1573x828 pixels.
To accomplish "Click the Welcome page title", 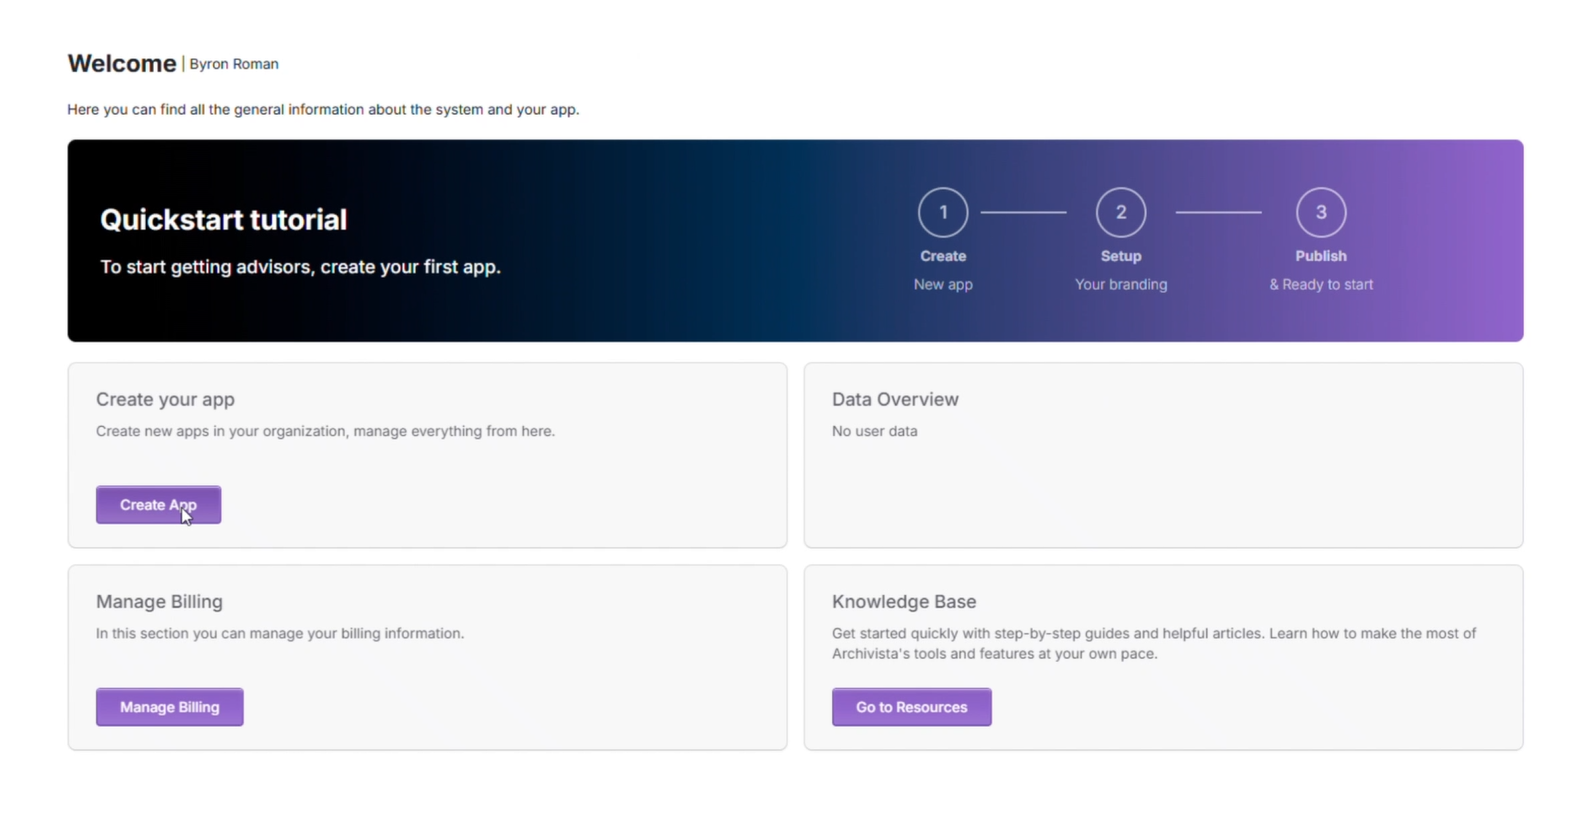I will 121,64.
